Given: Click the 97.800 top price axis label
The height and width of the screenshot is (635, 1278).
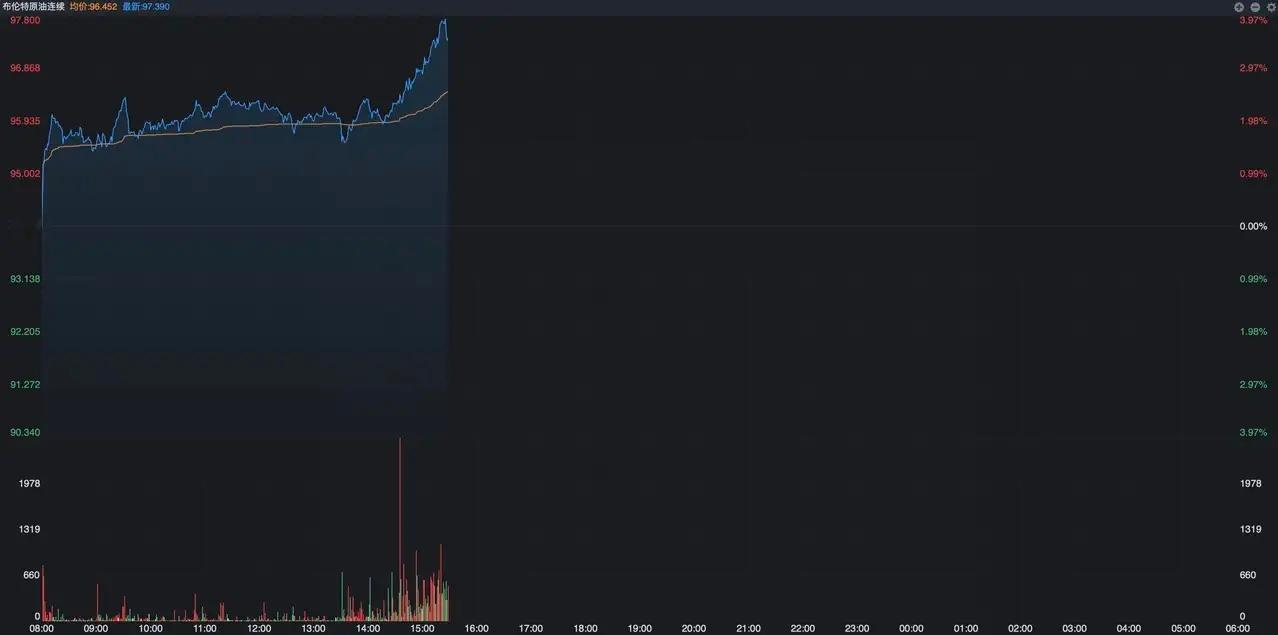Looking at the screenshot, I should [x=25, y=20].
